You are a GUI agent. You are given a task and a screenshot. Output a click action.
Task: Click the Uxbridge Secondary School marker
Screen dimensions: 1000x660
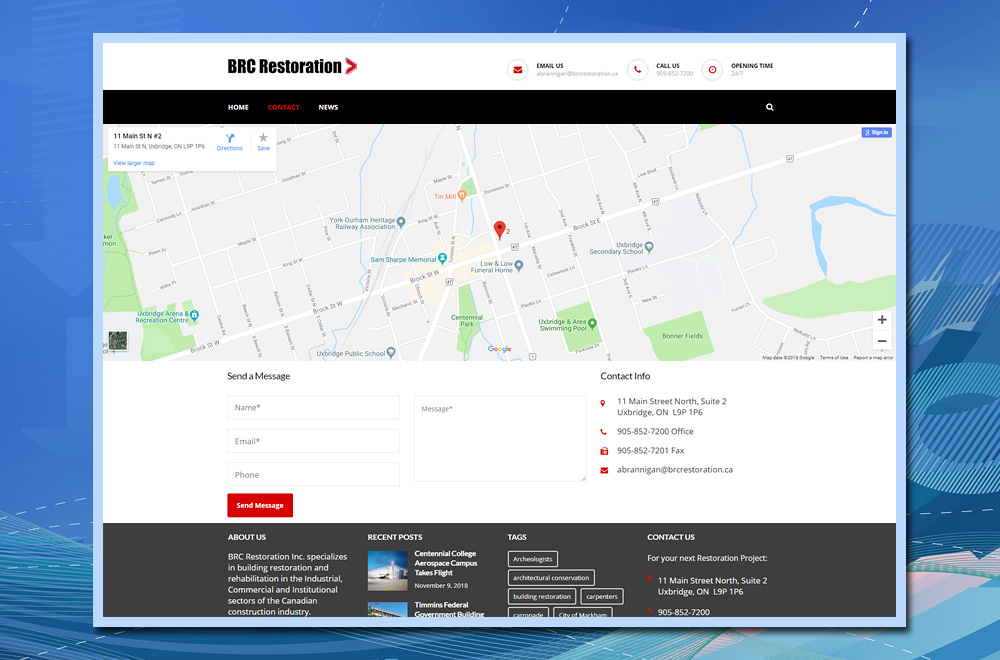click(x=649, y=247)
